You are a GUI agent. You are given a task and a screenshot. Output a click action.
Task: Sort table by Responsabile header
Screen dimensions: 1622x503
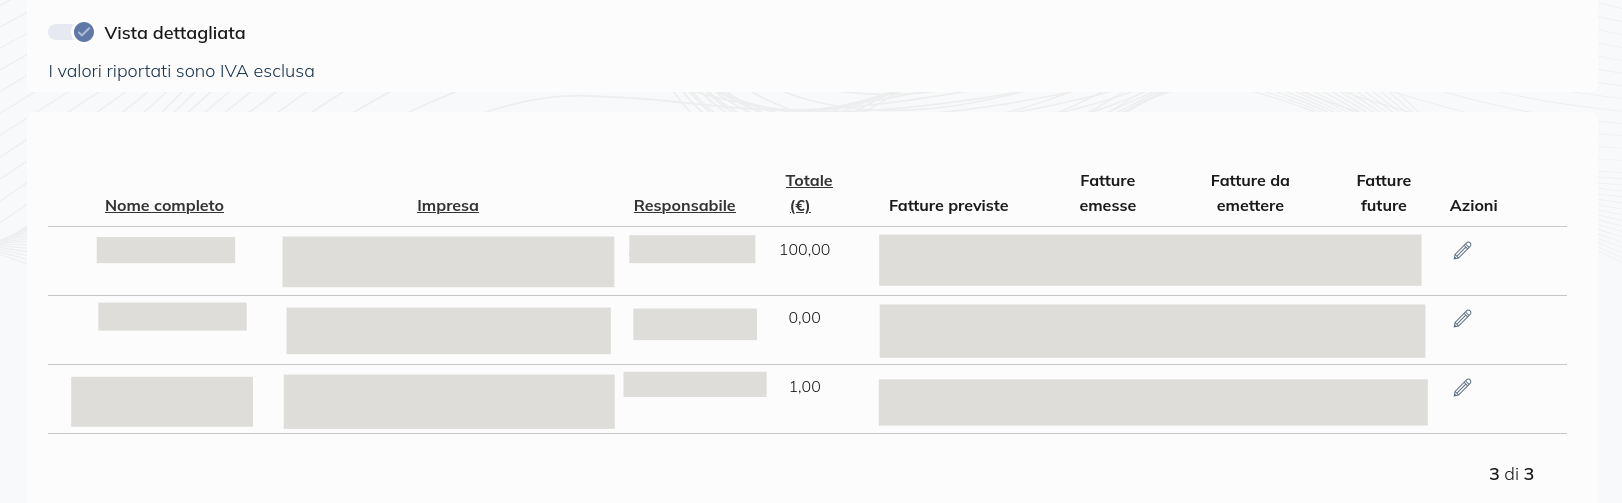click(684, 205)
